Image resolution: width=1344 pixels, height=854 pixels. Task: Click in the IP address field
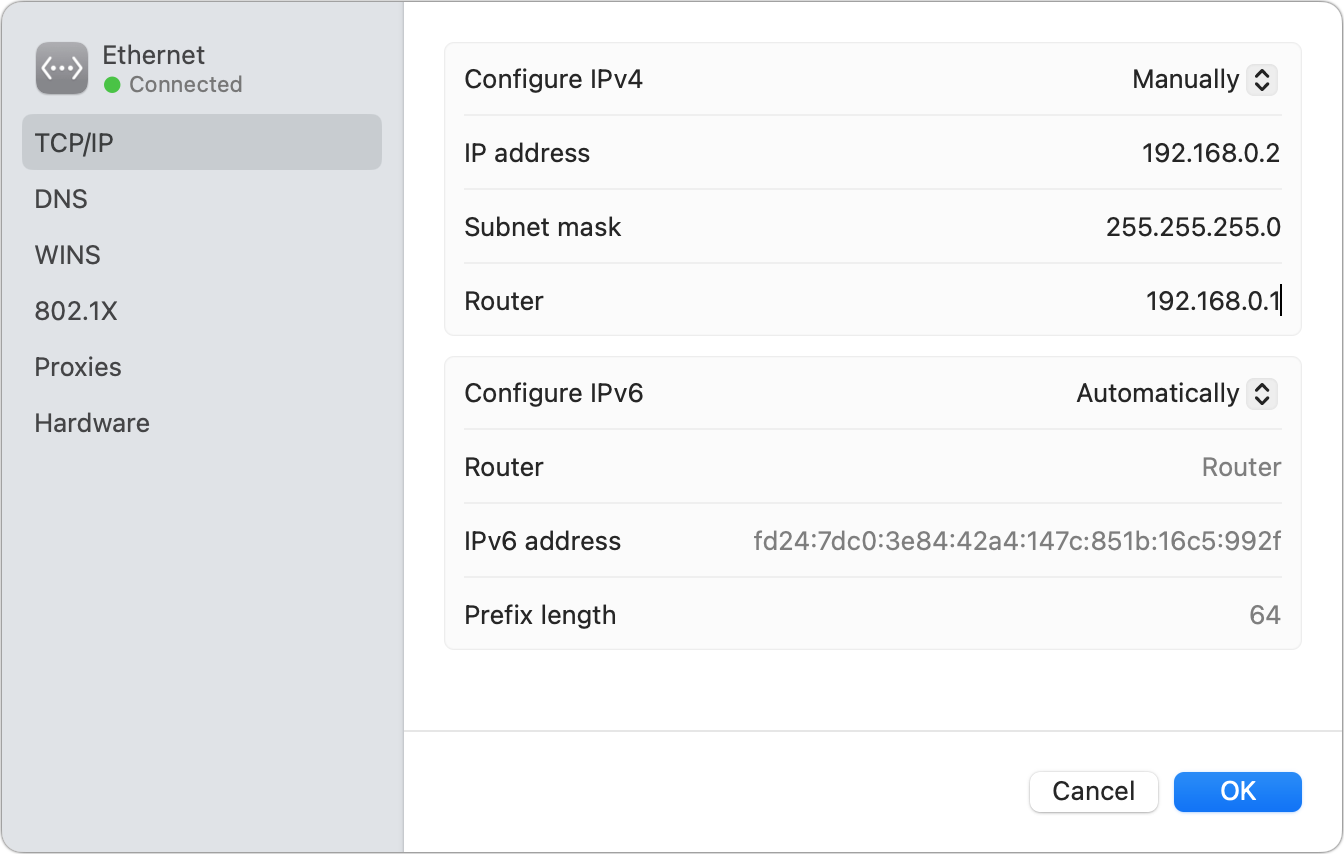pos(1210,153)
